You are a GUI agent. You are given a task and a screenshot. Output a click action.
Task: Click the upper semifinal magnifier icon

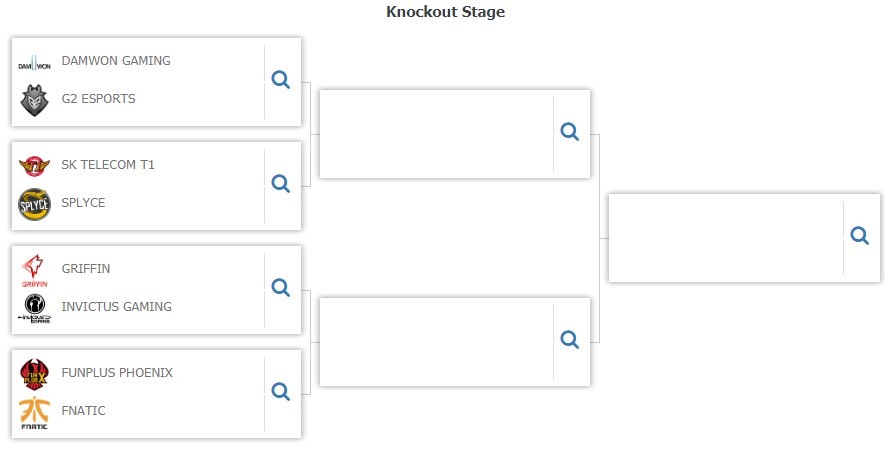tap(569, 132)
